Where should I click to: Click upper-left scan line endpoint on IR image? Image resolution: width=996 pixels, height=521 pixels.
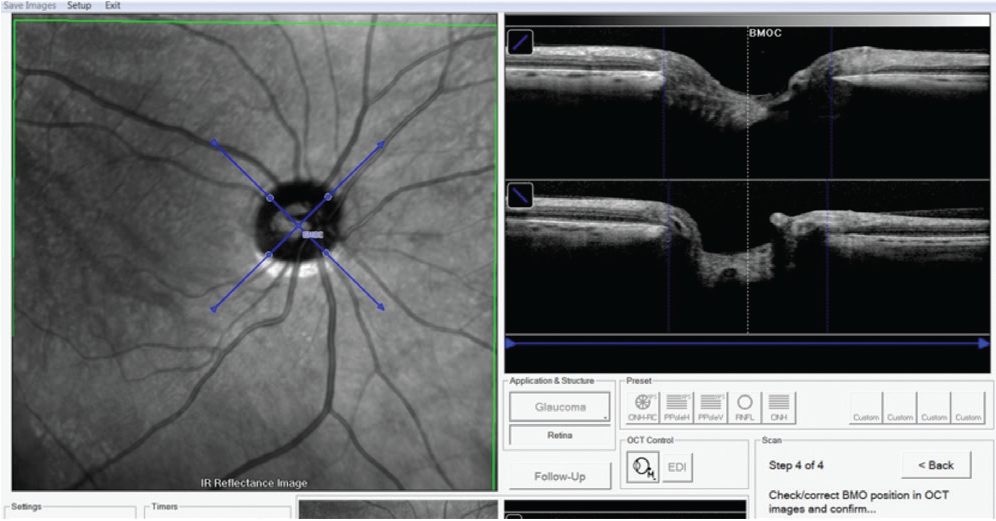[x=214, y=143]
